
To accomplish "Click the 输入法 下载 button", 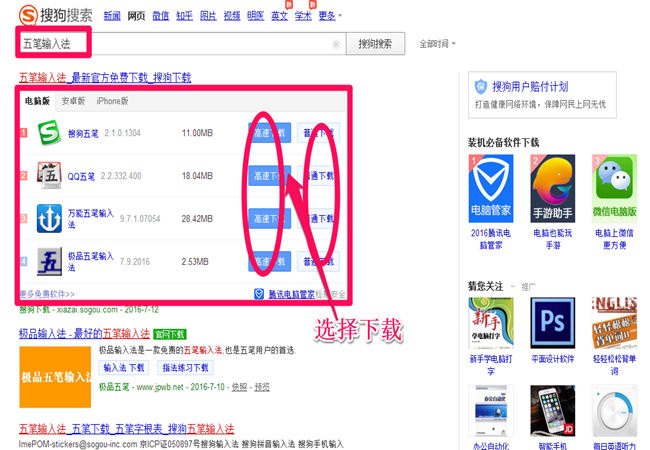I will pyautogui.click(x=124, y=368).
